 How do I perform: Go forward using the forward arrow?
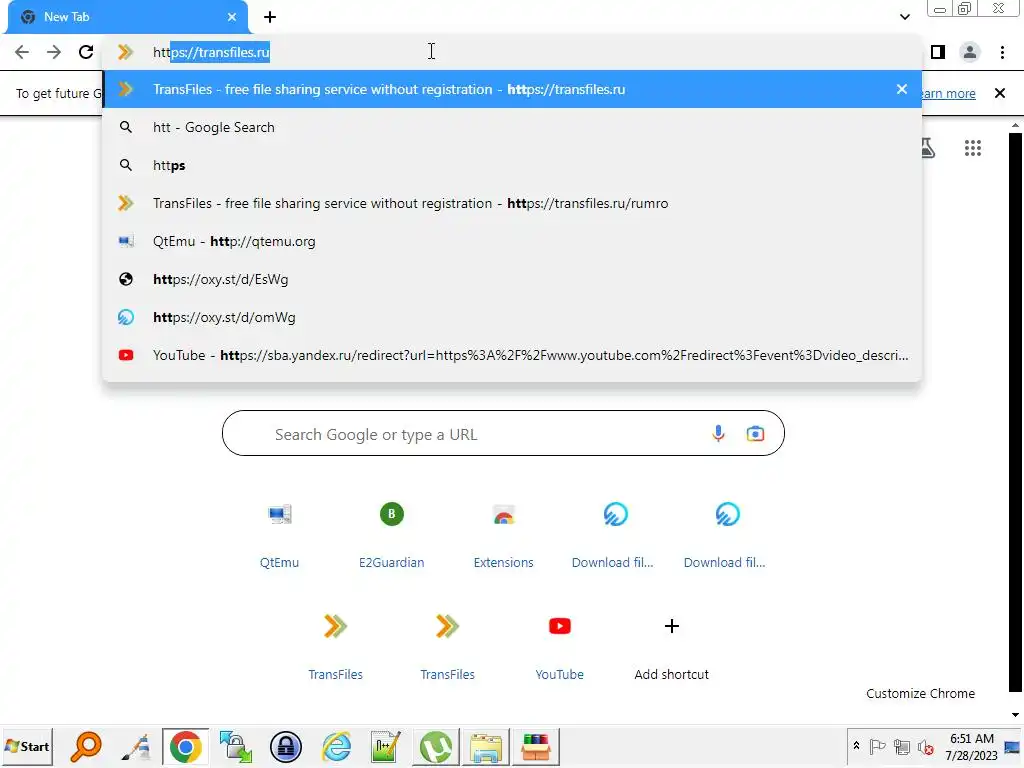tap(54, 52)
